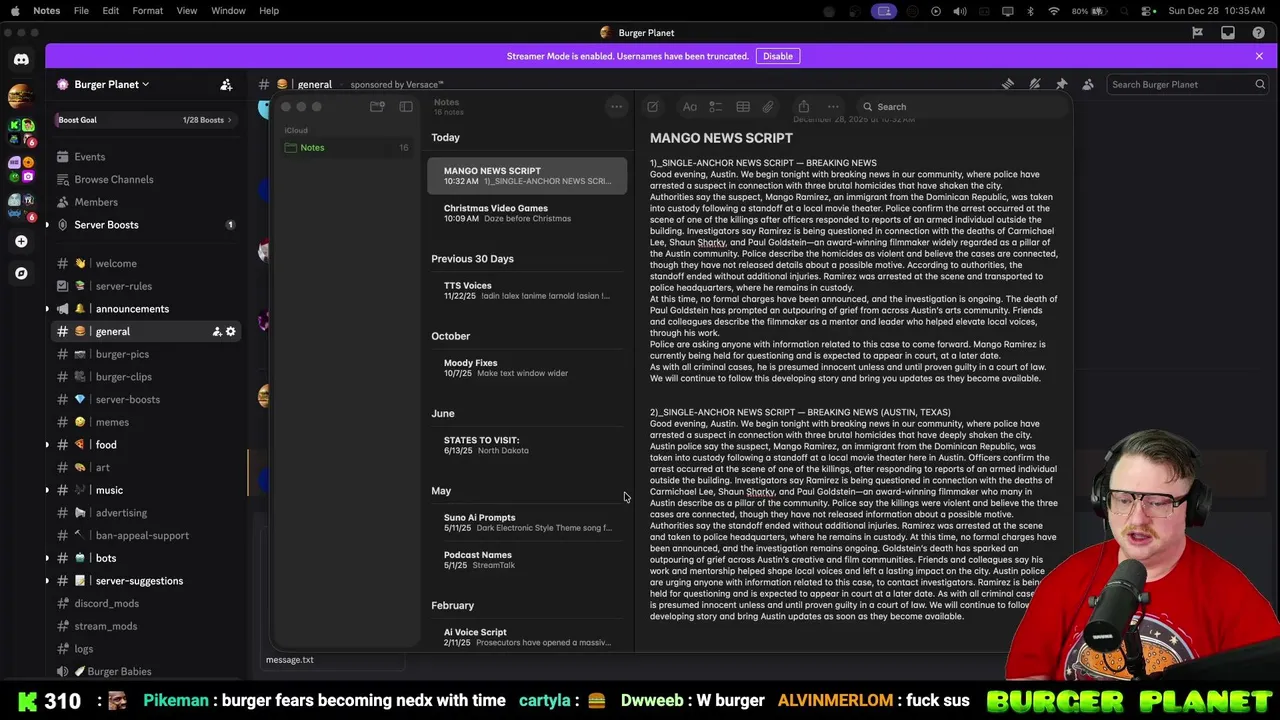
Task: Go to server-rules channel
Action: [146, 286]
